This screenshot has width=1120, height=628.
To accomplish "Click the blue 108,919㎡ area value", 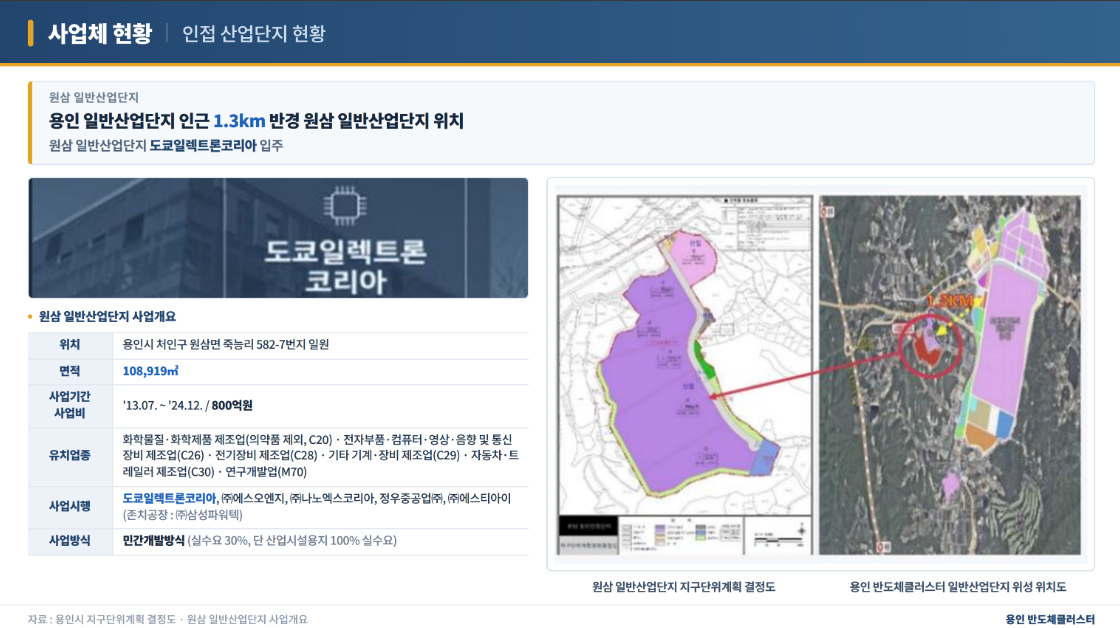I will pos(151,371).
